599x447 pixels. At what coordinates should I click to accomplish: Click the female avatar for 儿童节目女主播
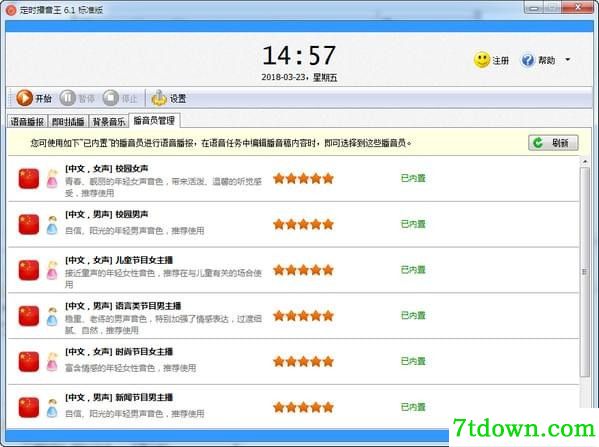pyautogui.click(x=52, y=270)
